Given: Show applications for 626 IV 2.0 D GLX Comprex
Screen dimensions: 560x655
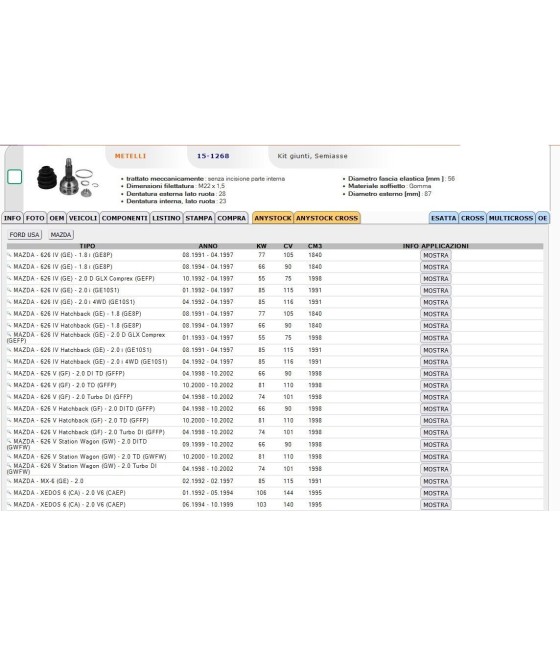Looking at the screenshot, I should click(436, 279).
